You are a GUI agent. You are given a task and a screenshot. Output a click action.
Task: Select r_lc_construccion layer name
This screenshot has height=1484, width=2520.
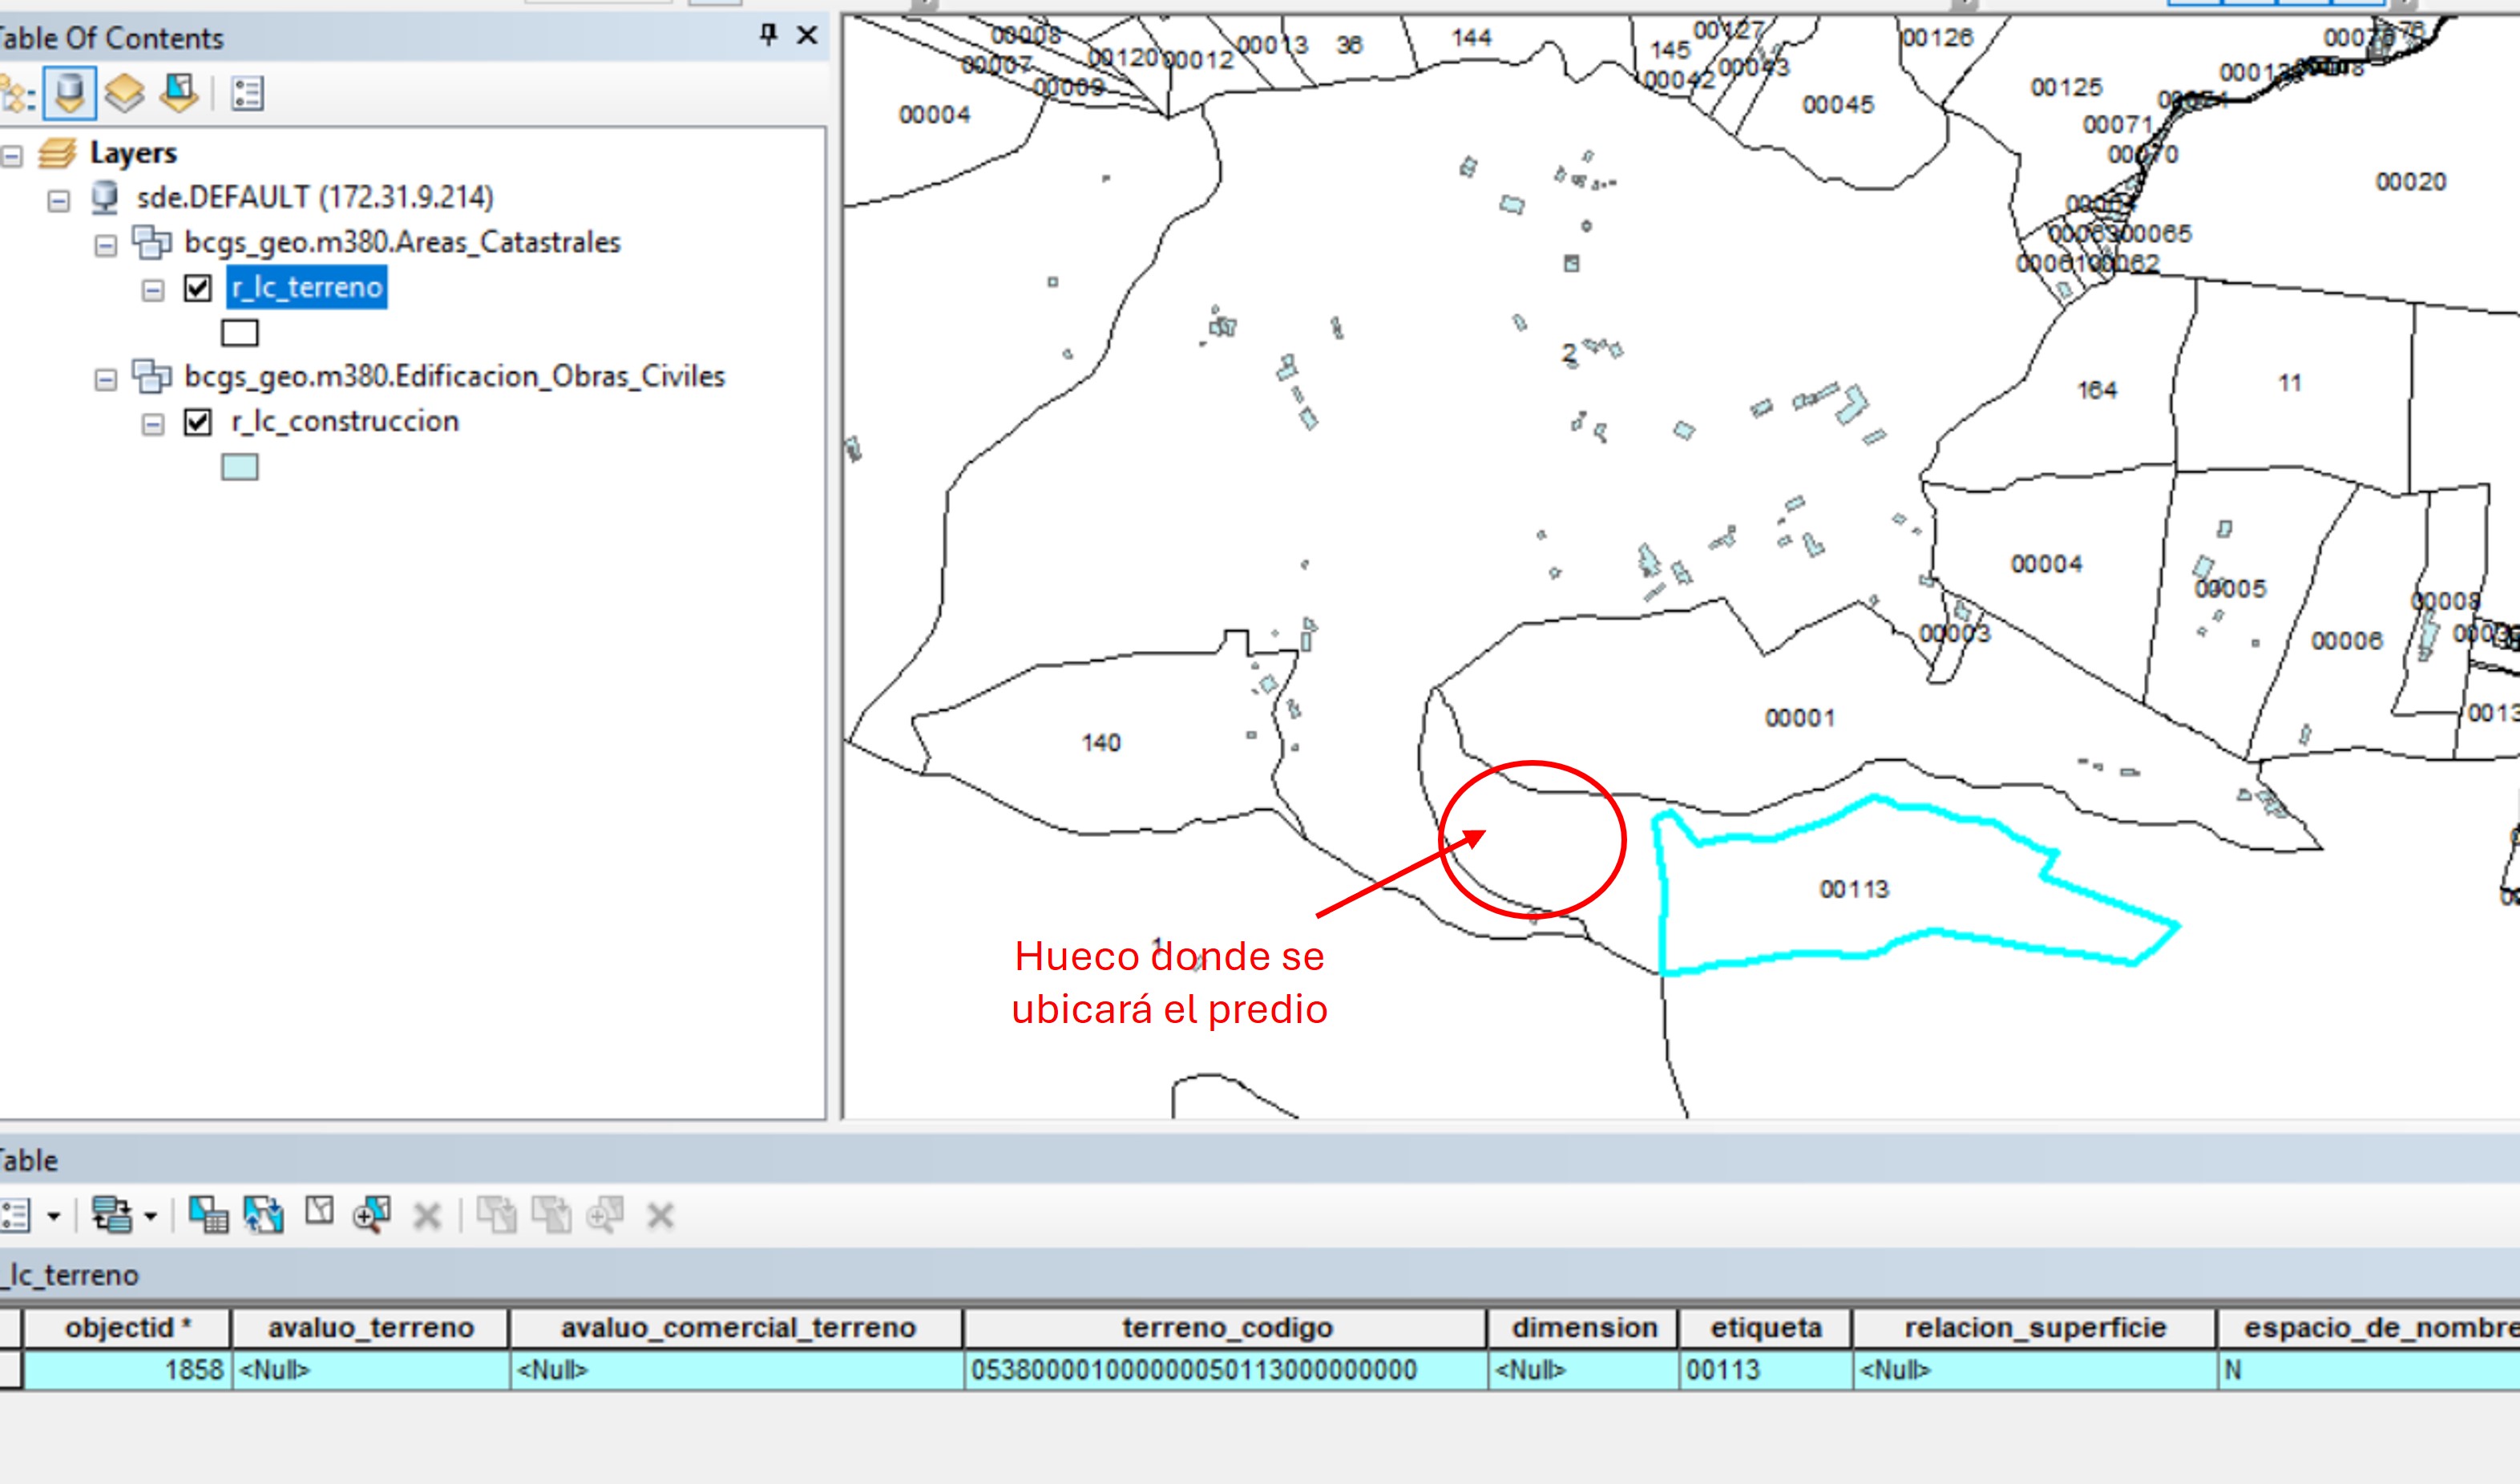pyautogui.click(x=345, y=421)
